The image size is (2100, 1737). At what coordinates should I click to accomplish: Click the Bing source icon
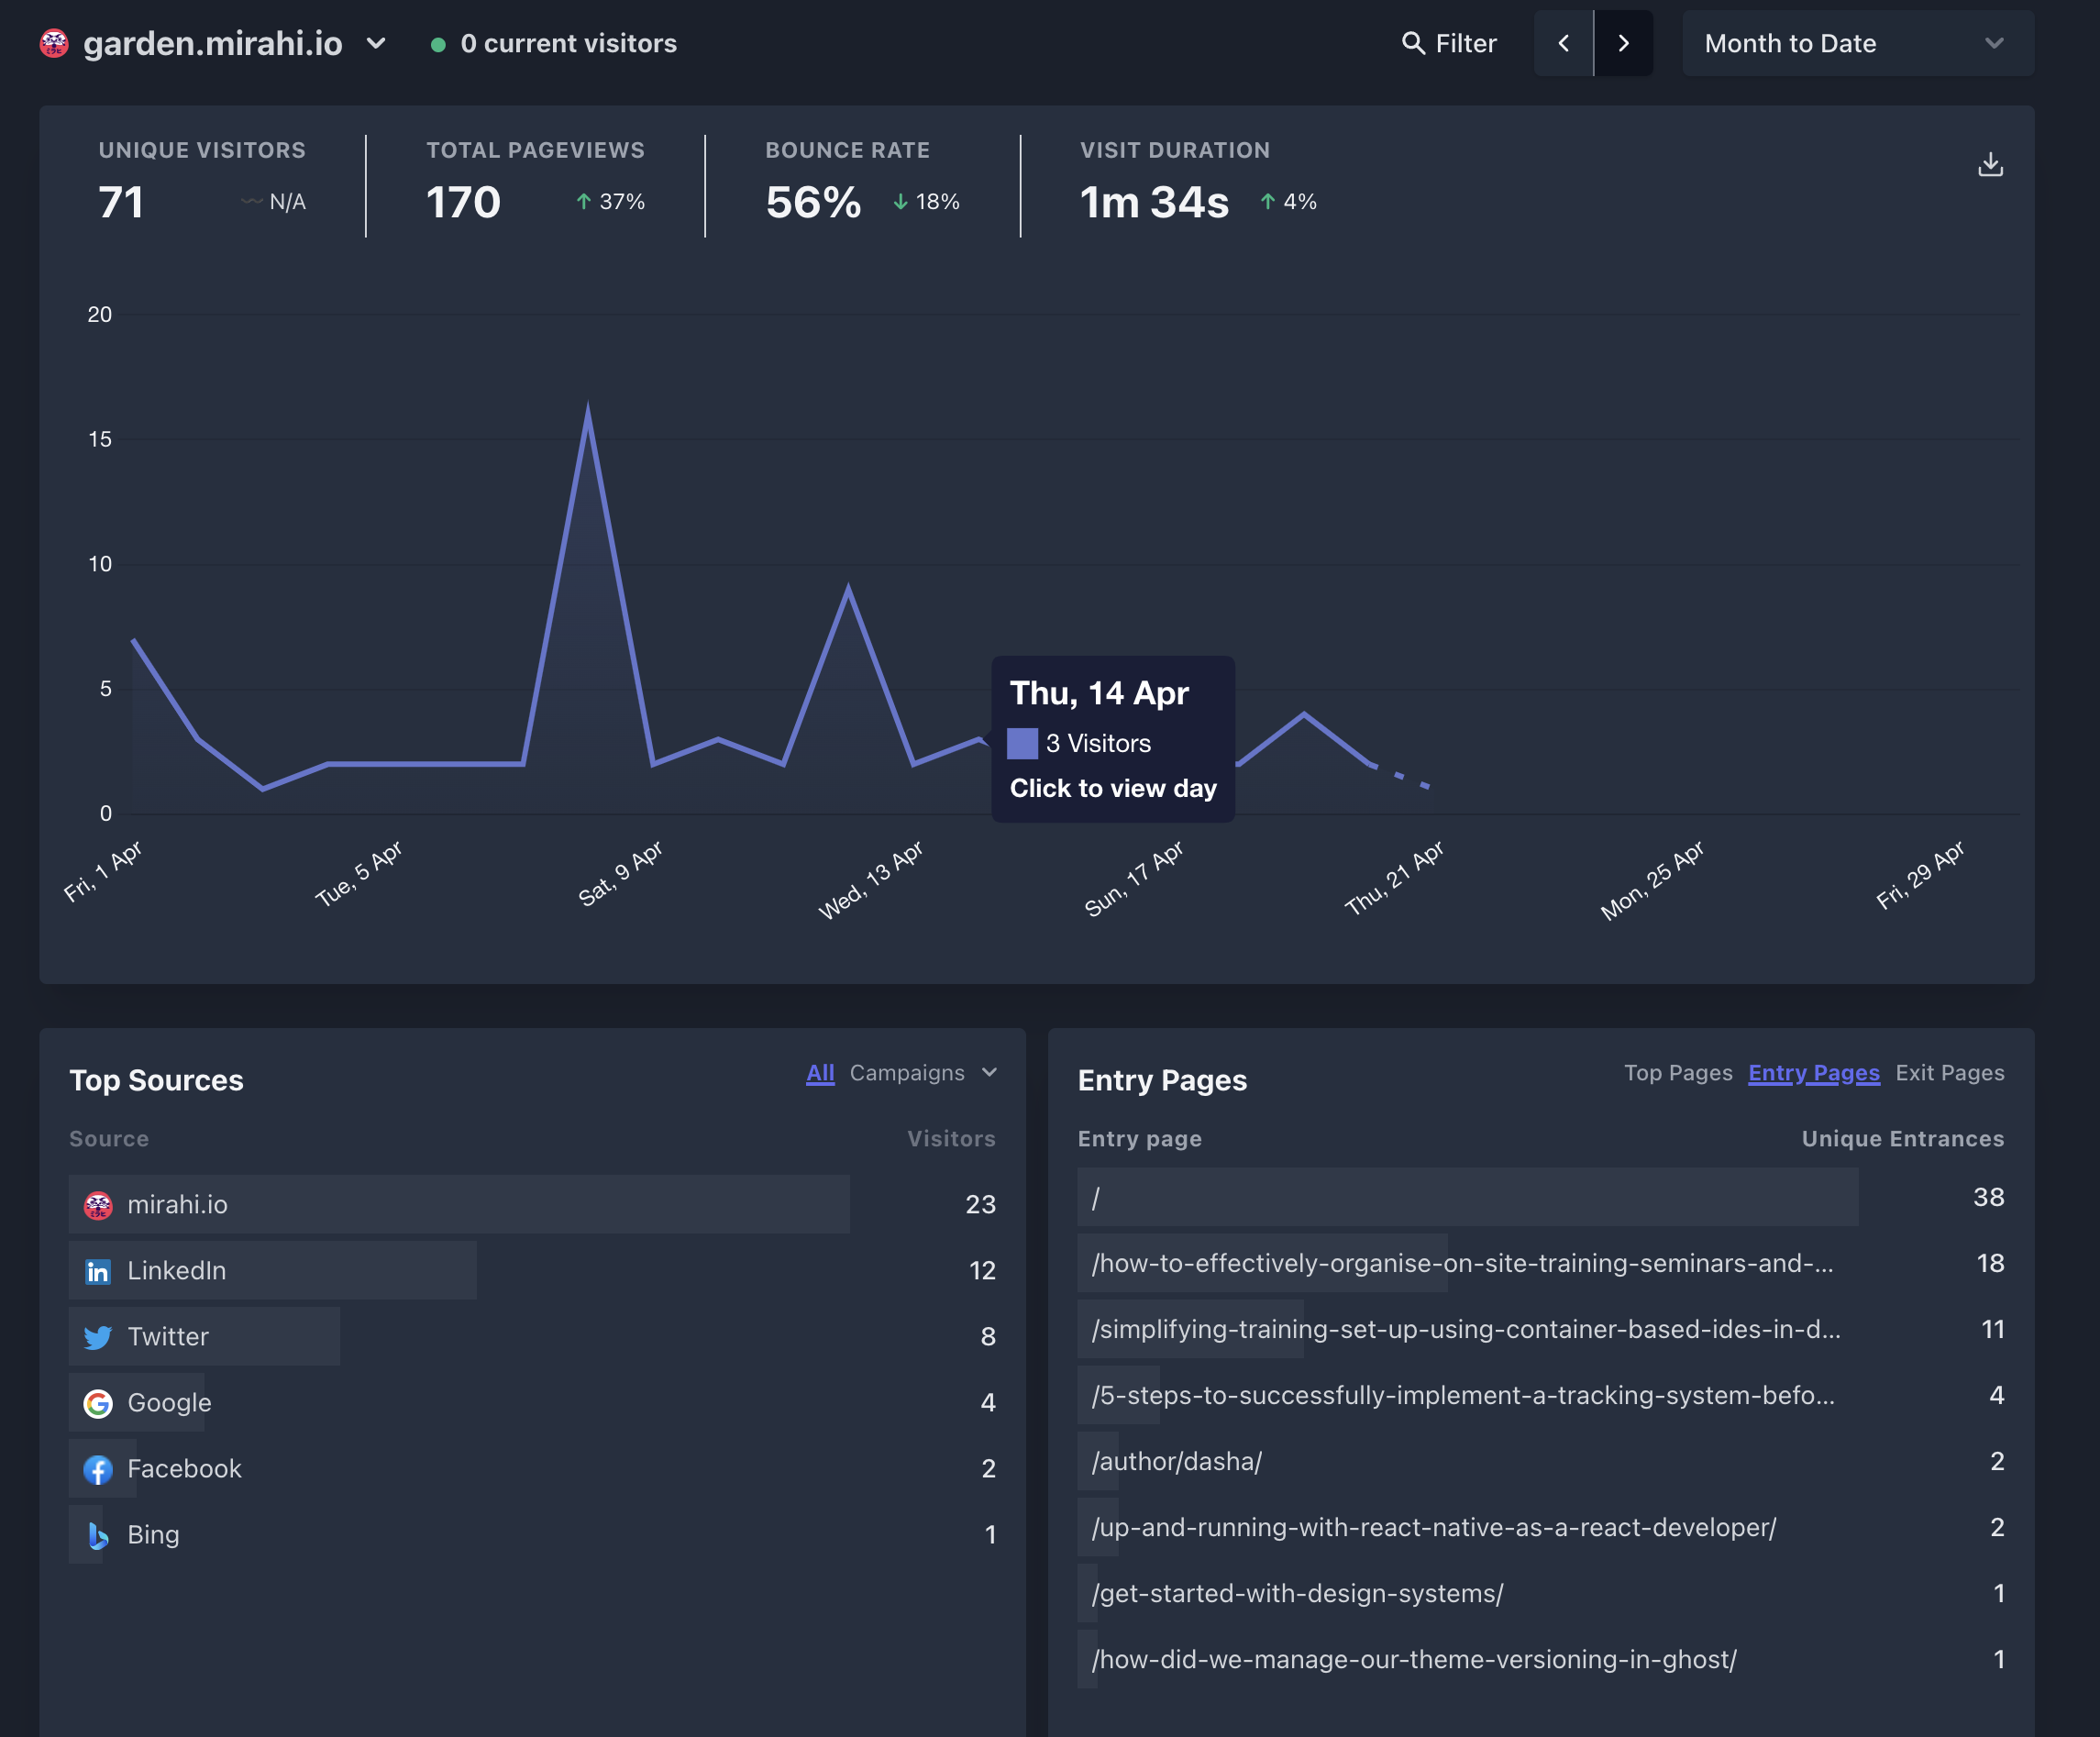point(98,1535)
